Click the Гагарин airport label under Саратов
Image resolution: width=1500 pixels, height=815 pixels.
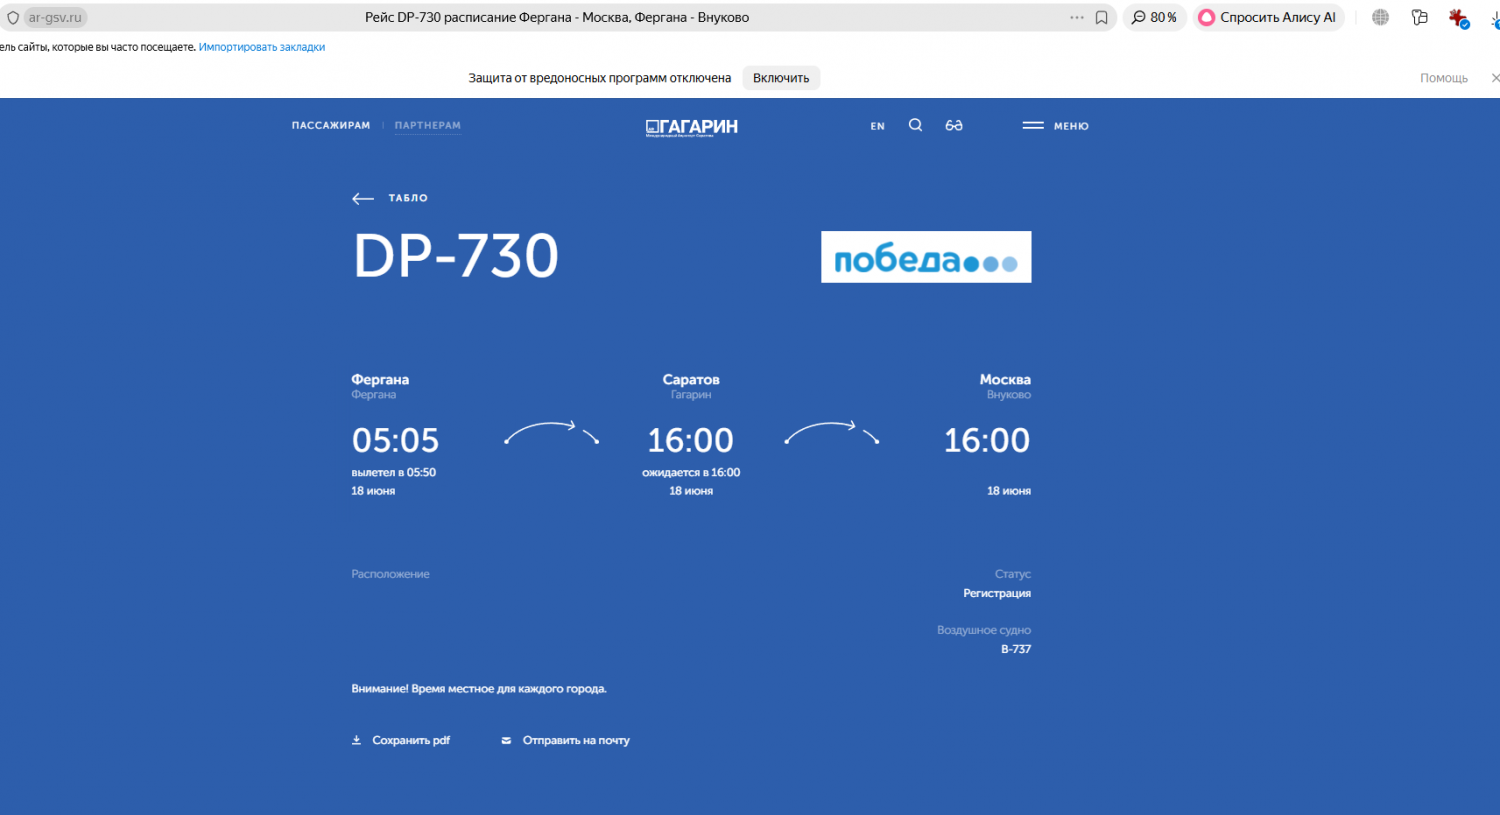(691, 395)
